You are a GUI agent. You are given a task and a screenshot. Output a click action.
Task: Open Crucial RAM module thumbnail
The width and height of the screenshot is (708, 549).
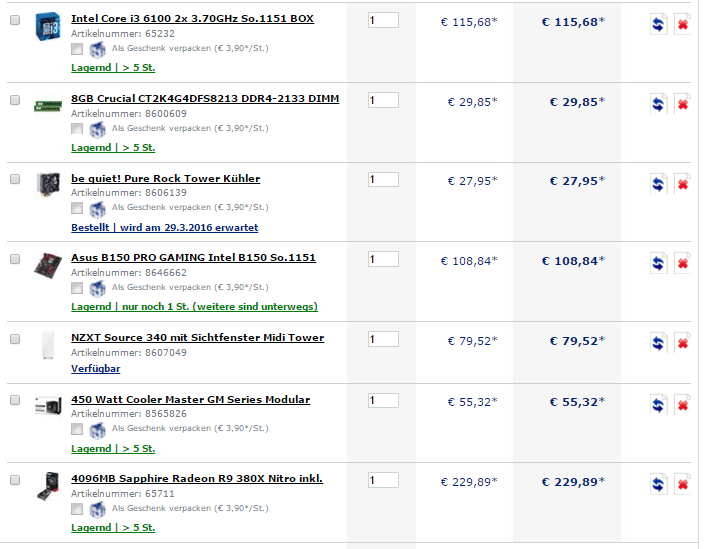pos(48,106)
